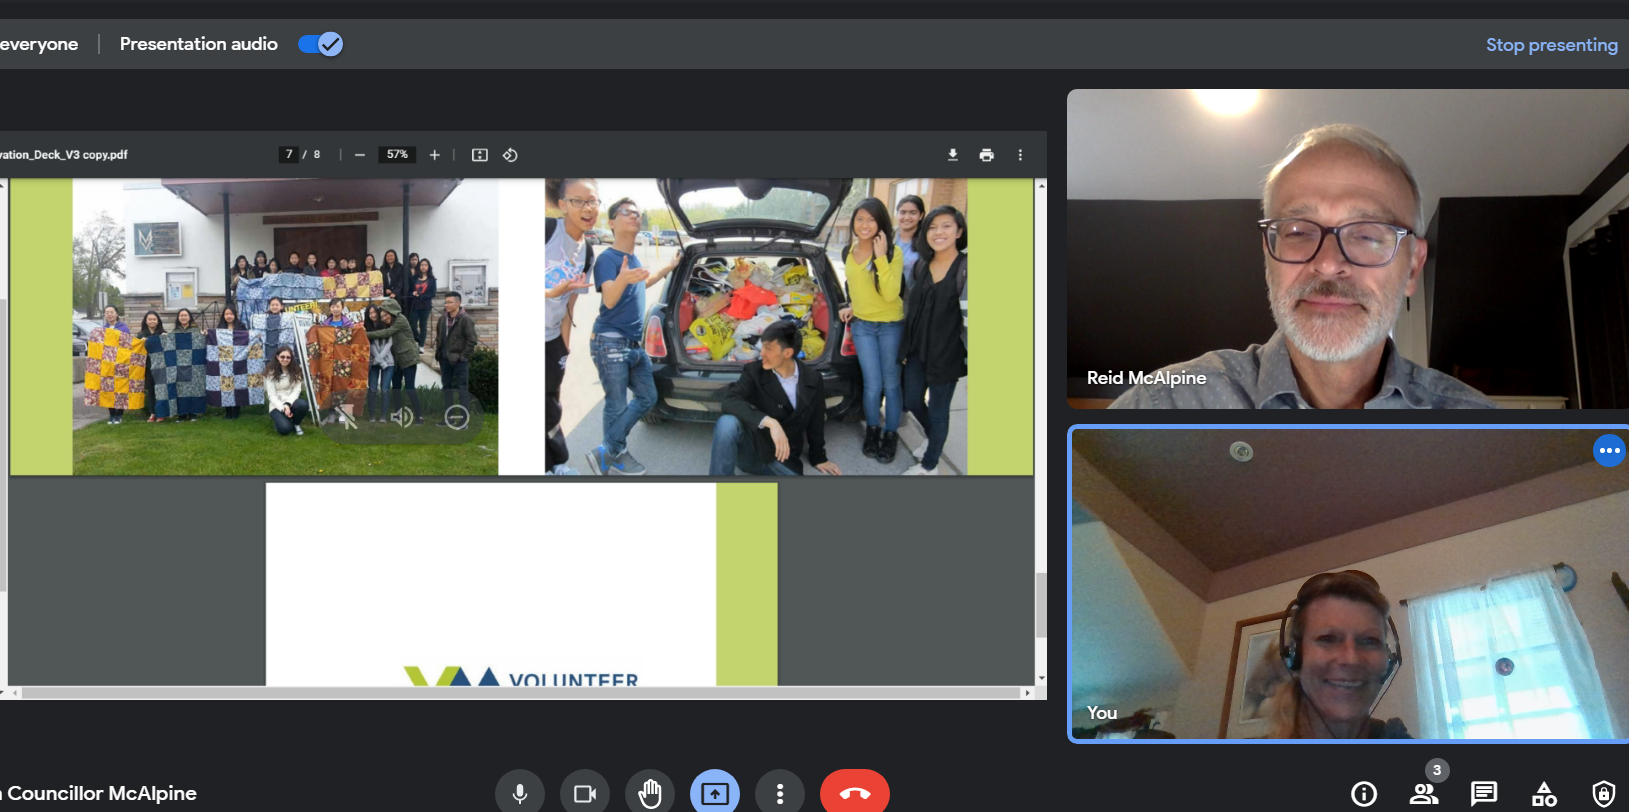Print the PDF document

[x=986, y=155]
